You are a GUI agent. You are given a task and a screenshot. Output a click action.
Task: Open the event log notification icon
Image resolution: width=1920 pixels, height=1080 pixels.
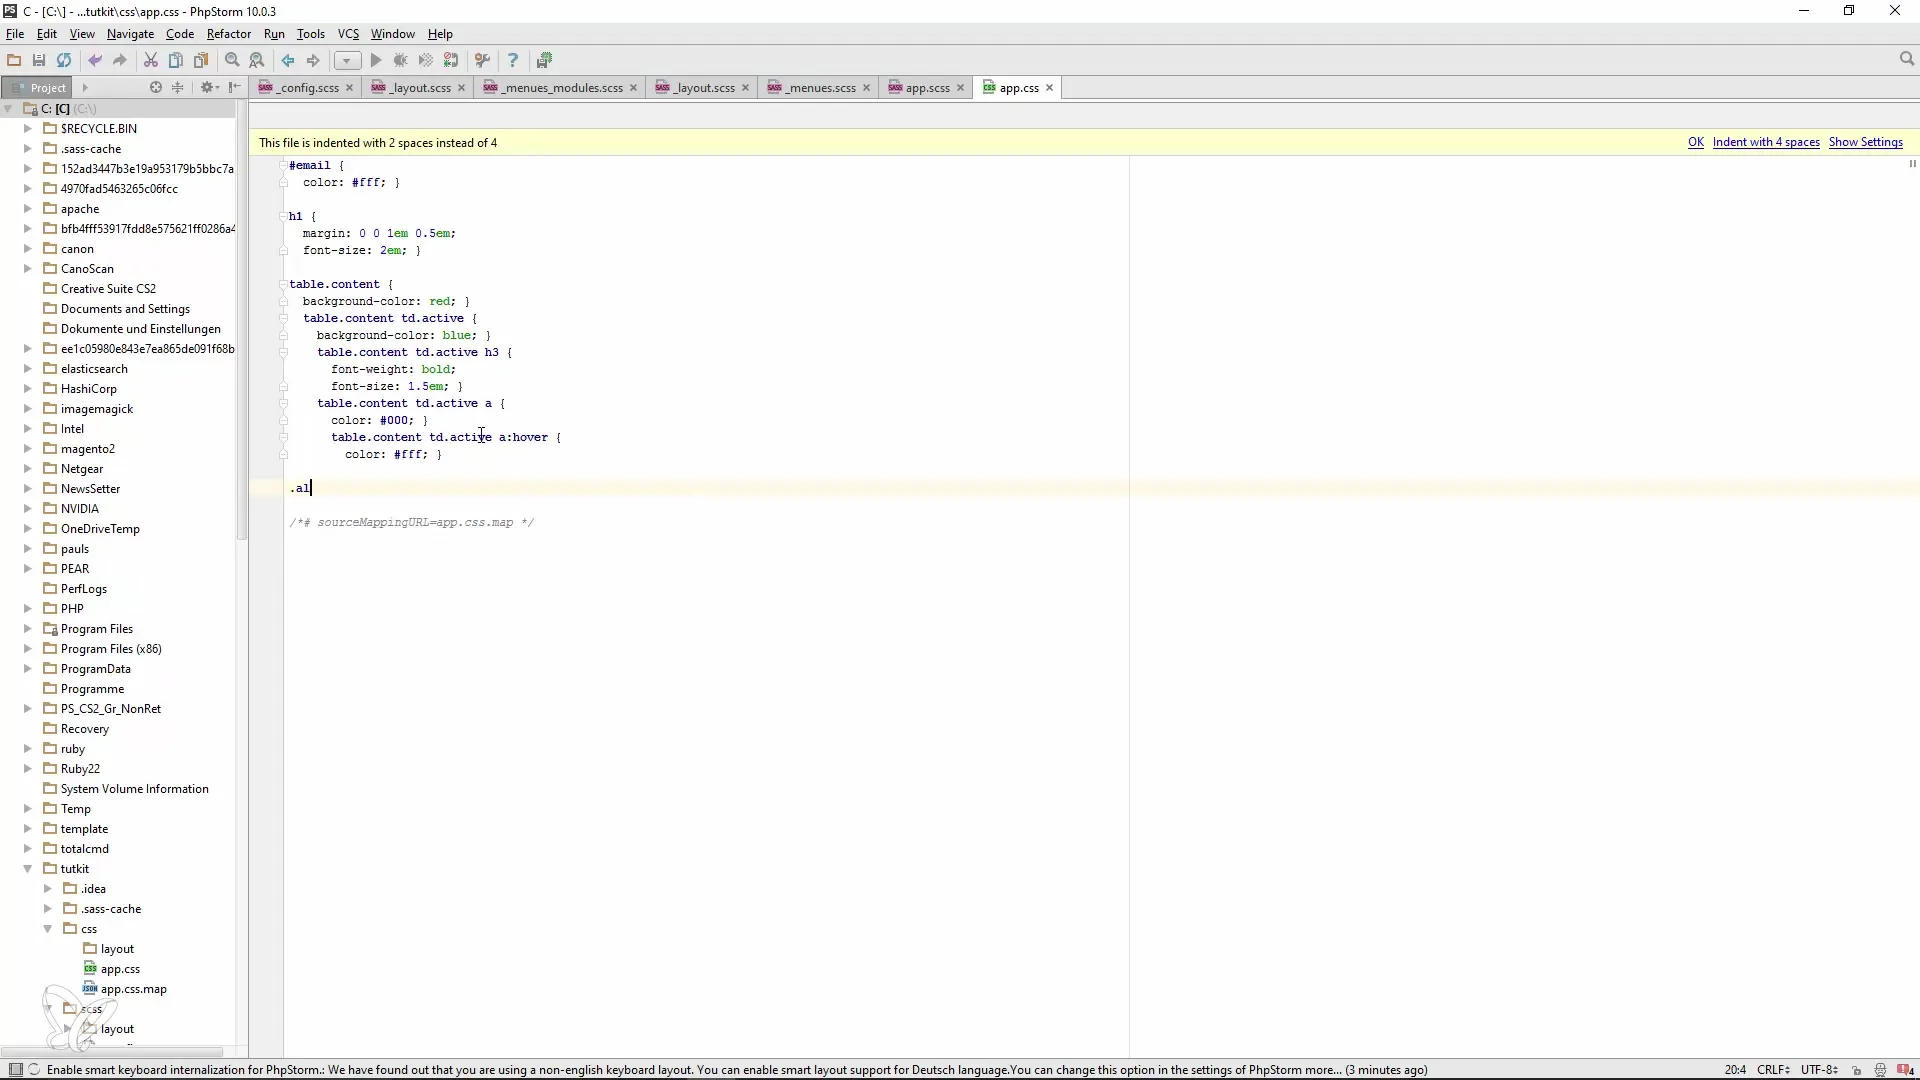pyautogui.click(x=1906, y=1070)
